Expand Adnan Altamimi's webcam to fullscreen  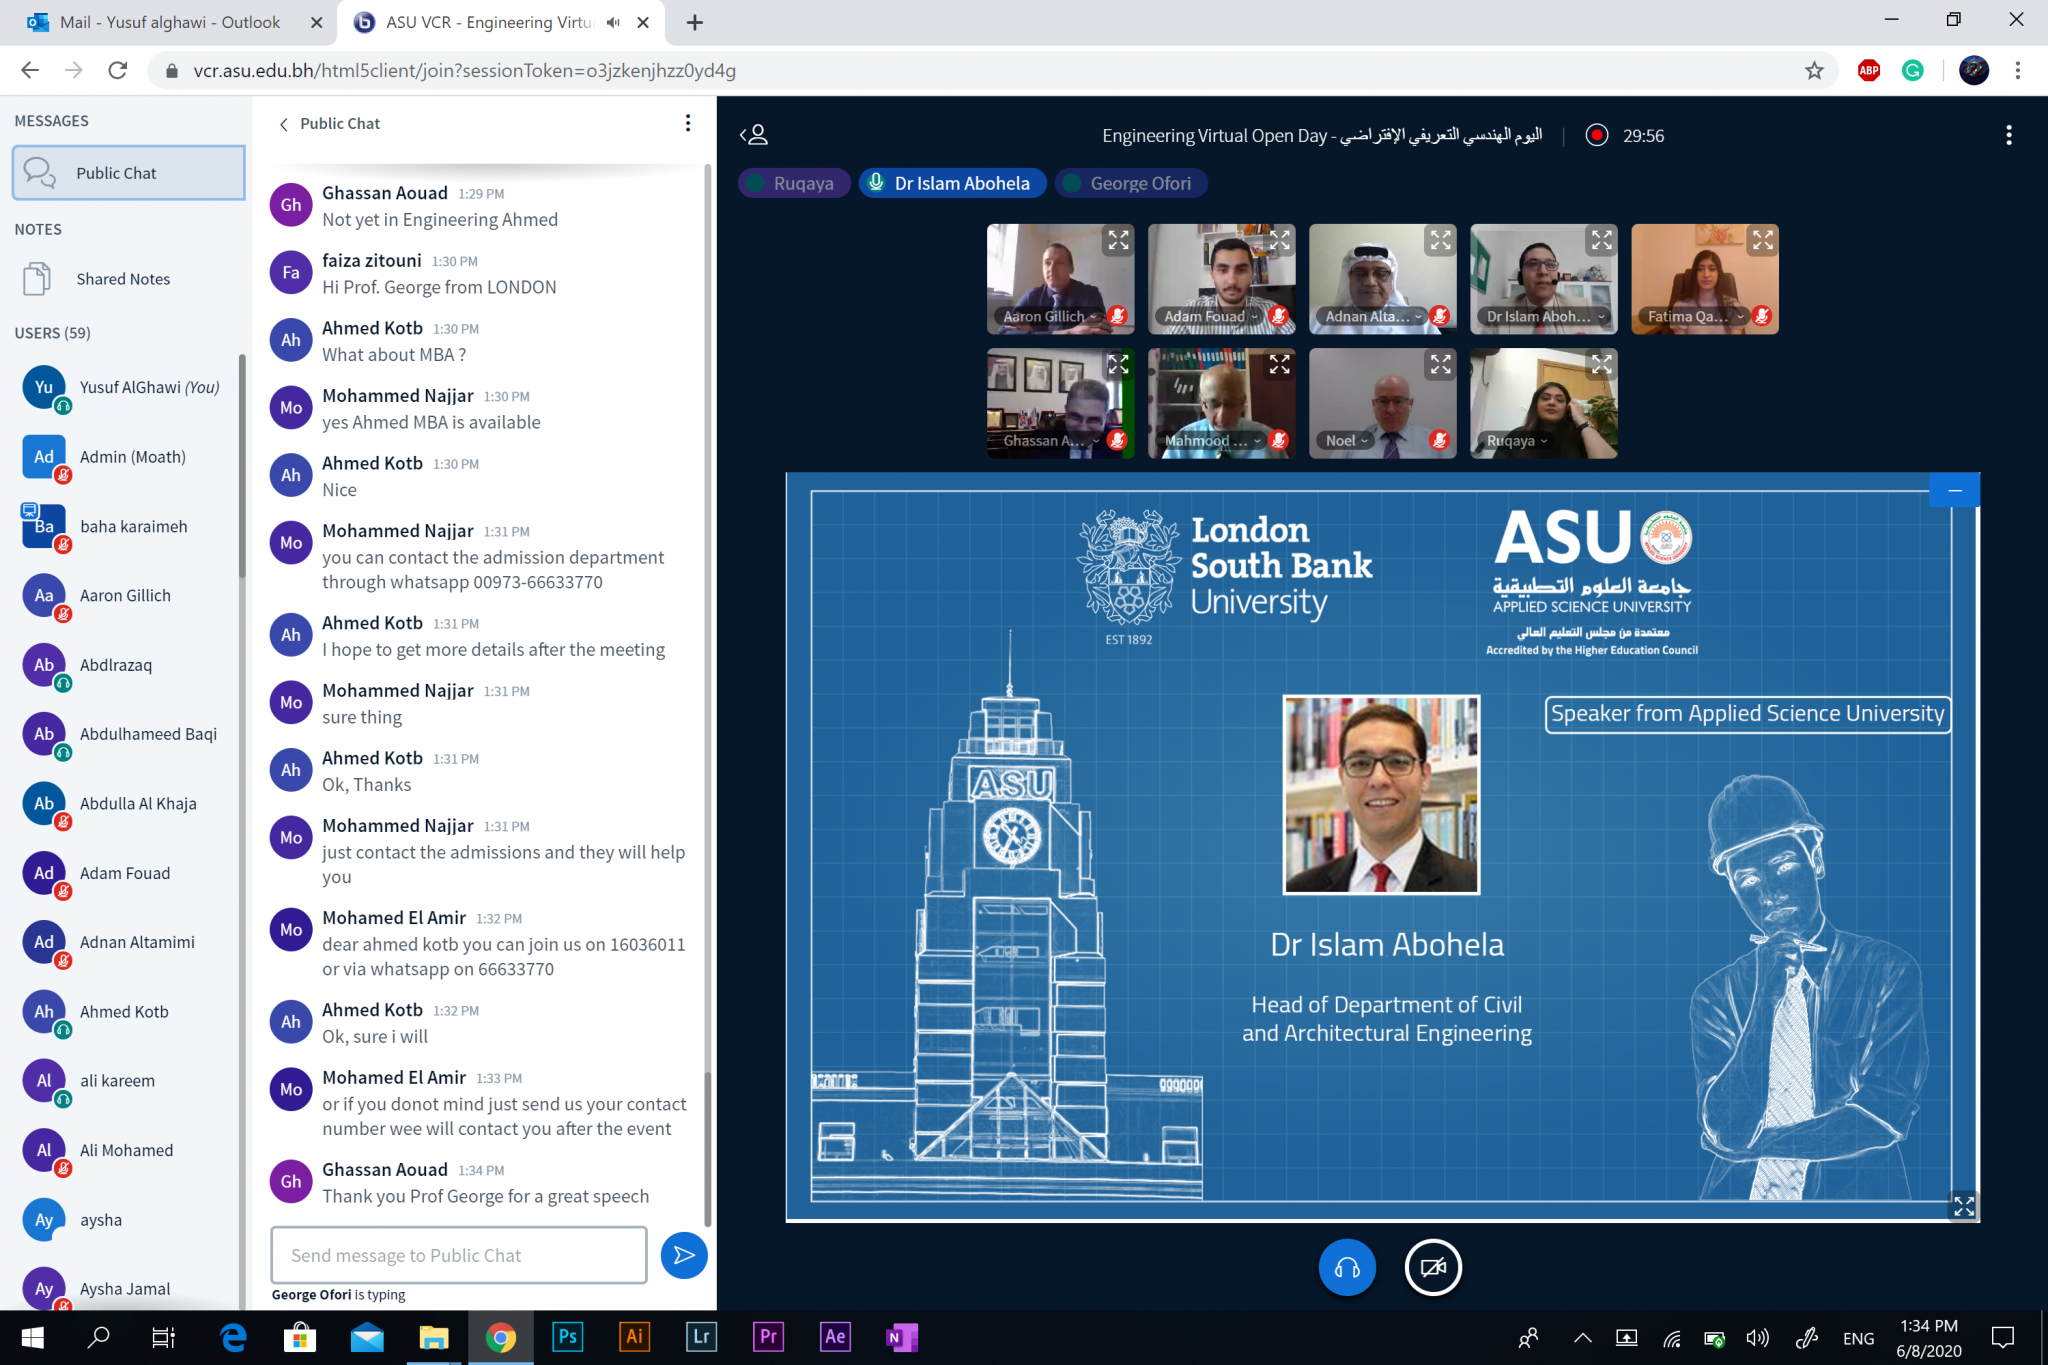[1440, 240]
